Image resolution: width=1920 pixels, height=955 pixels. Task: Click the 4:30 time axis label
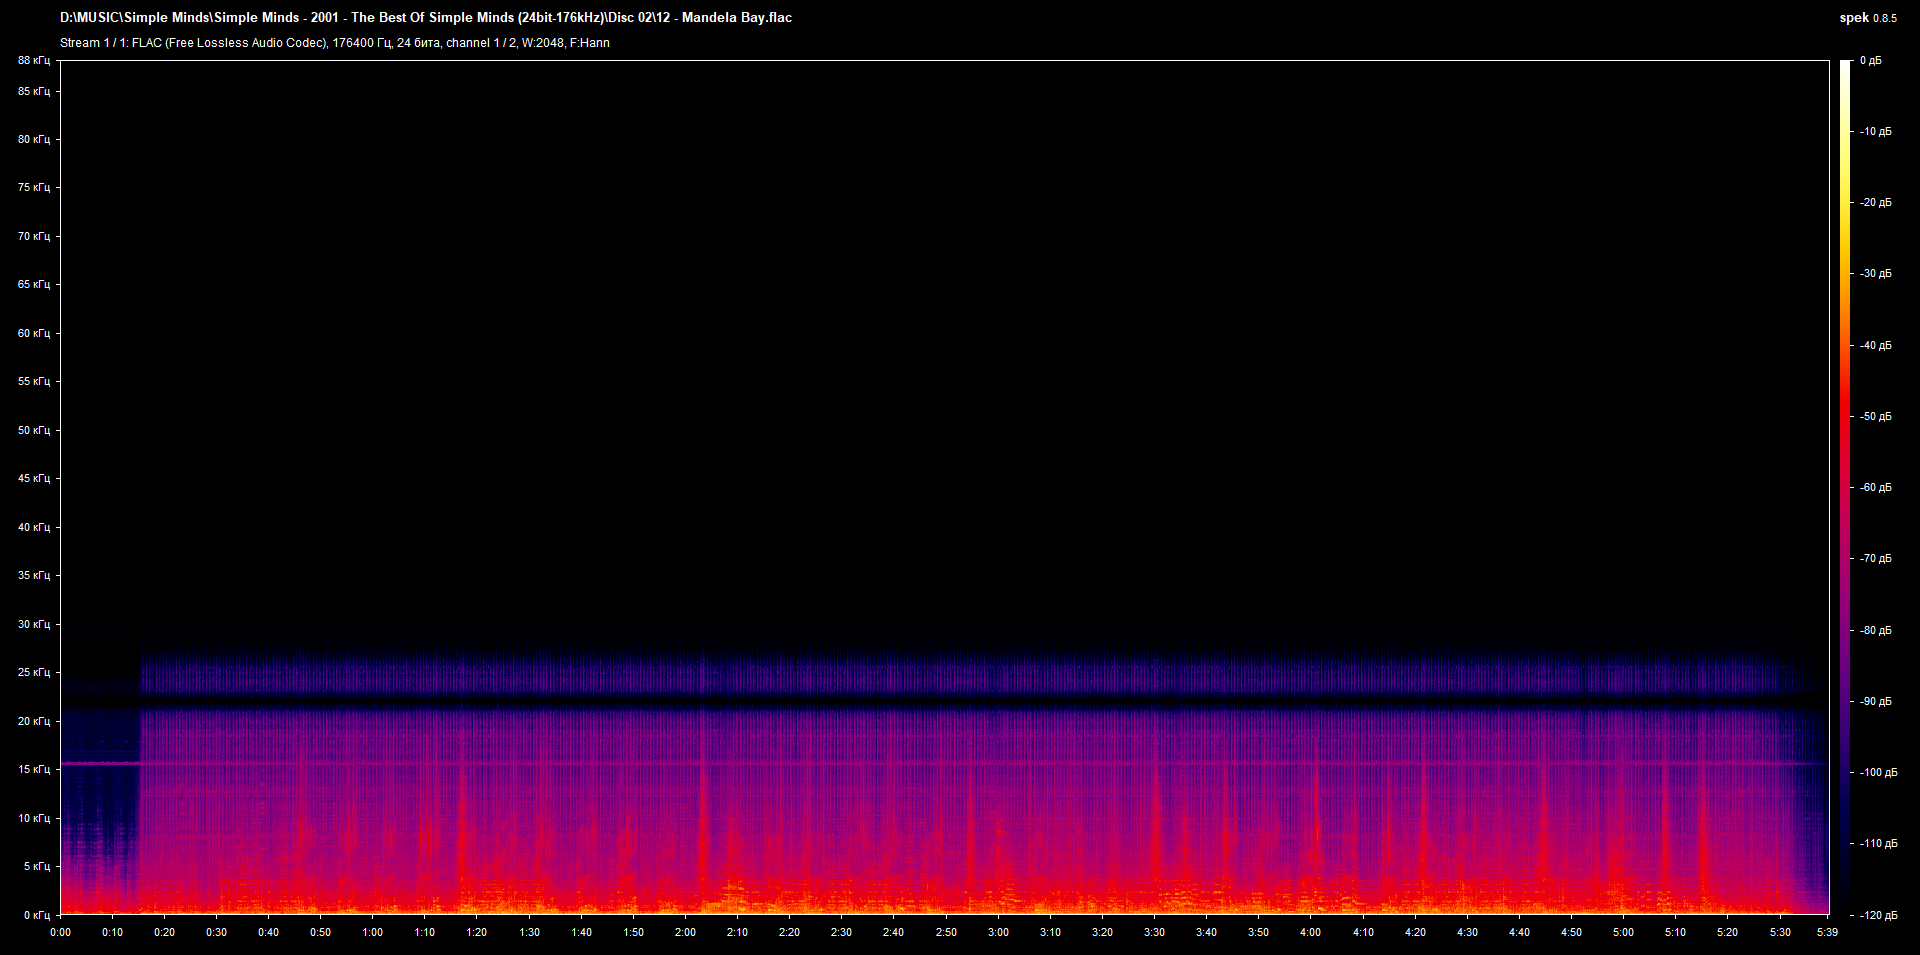click(1467, 932)
